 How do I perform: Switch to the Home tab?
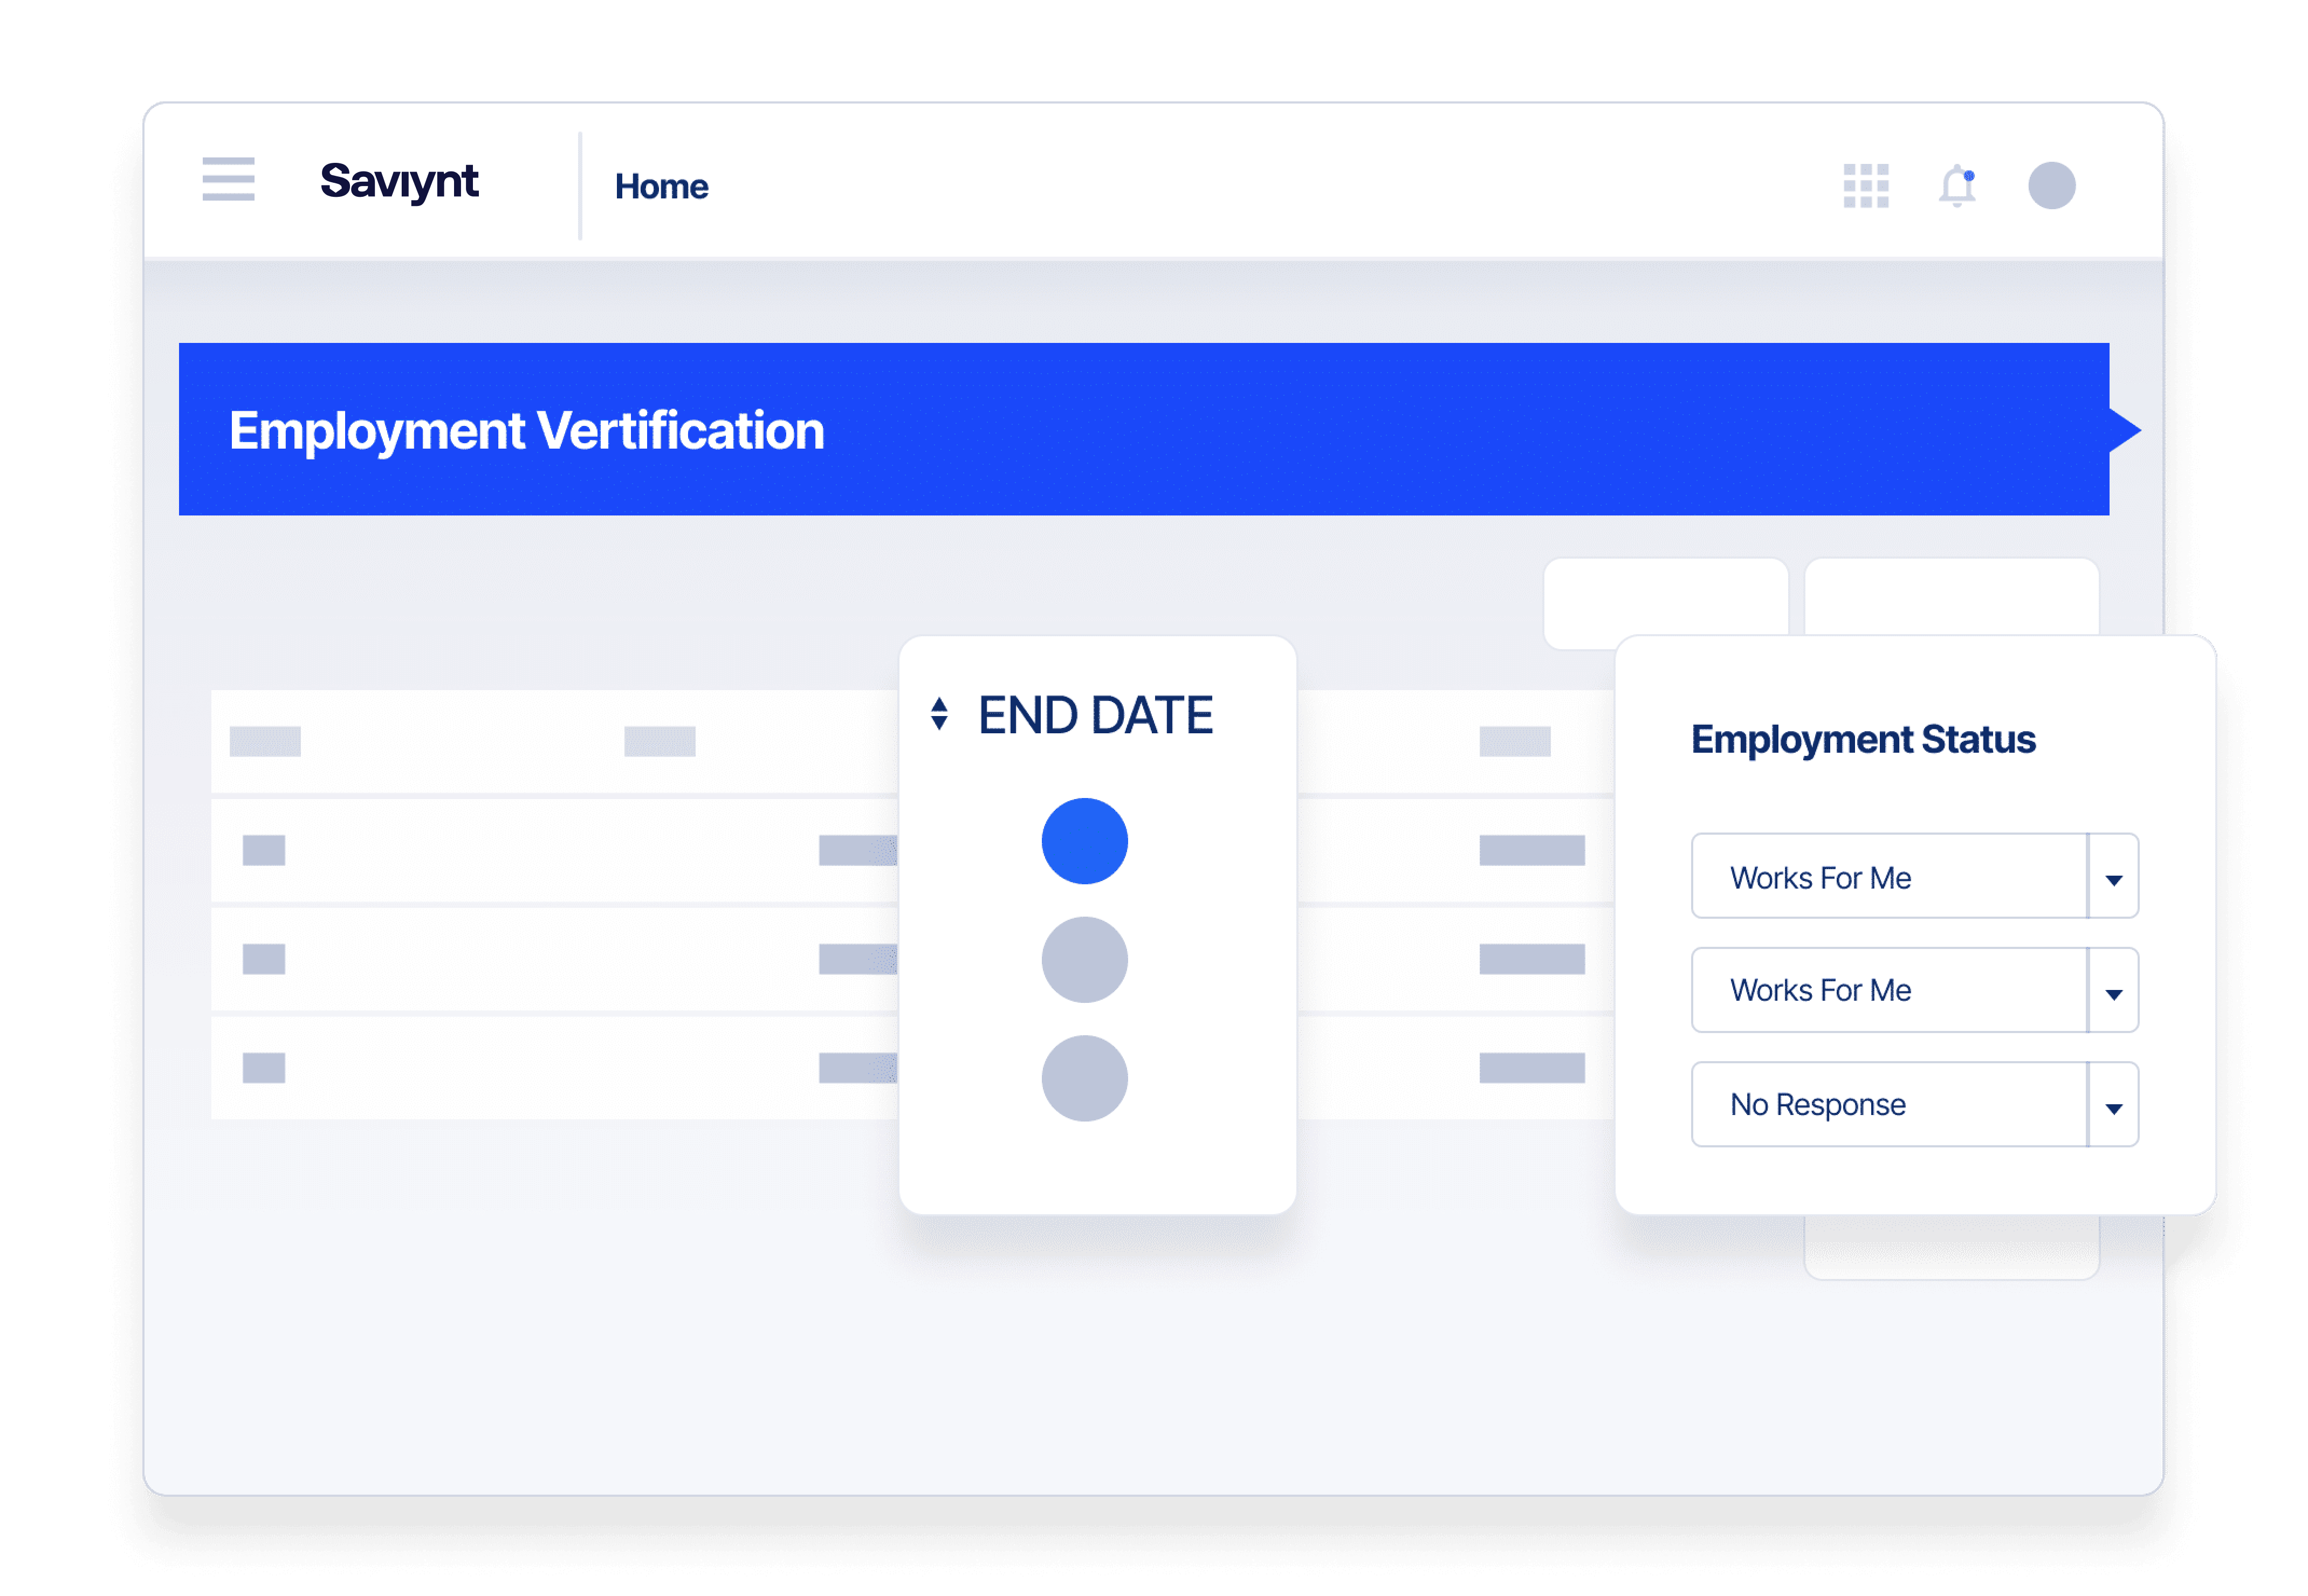pyautogui.click(x=661, y=185)
